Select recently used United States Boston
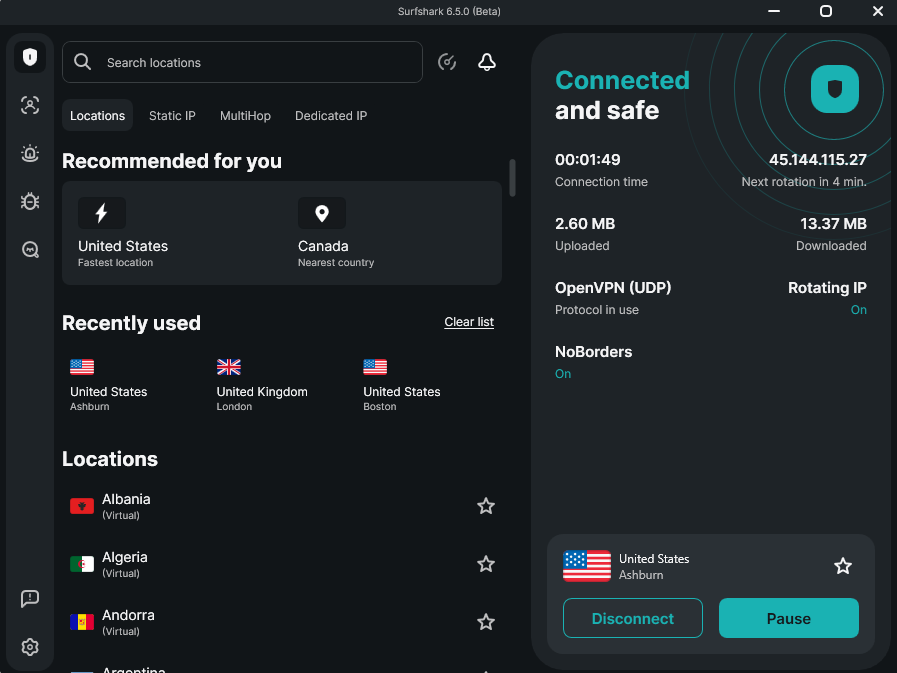Screen dimensions: 897x673 point(402,385)
